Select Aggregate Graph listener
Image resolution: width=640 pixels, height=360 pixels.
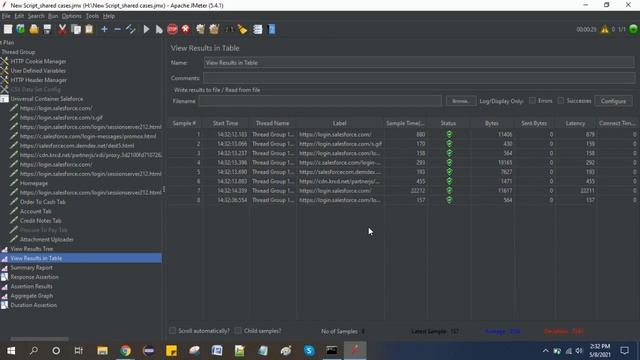pos(32,296)
